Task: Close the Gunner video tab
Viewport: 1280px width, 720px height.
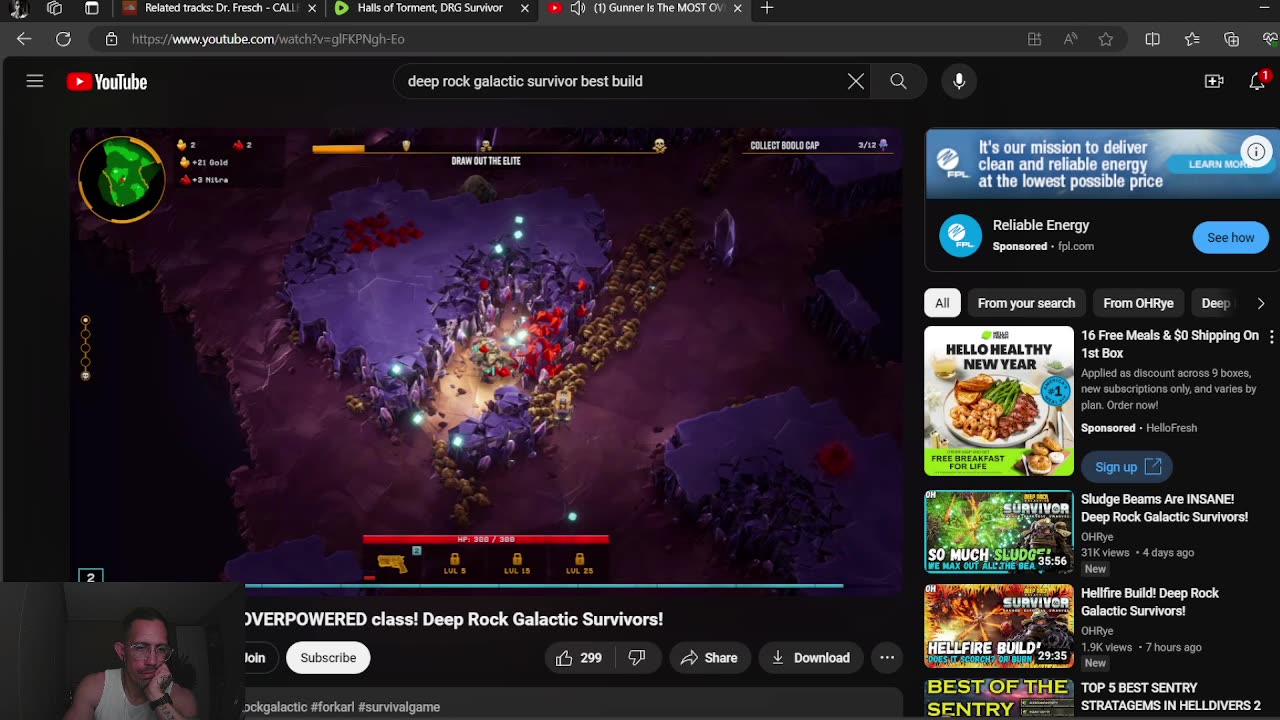Action: 738,8
